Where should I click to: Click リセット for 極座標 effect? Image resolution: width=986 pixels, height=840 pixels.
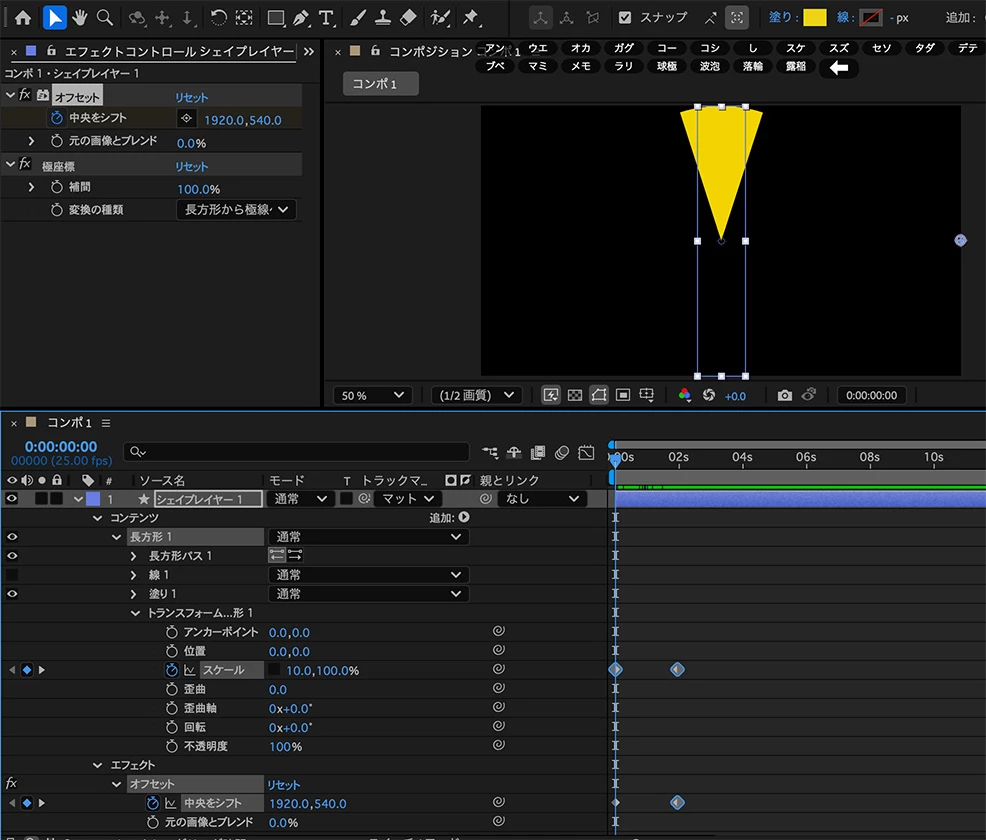191,167
